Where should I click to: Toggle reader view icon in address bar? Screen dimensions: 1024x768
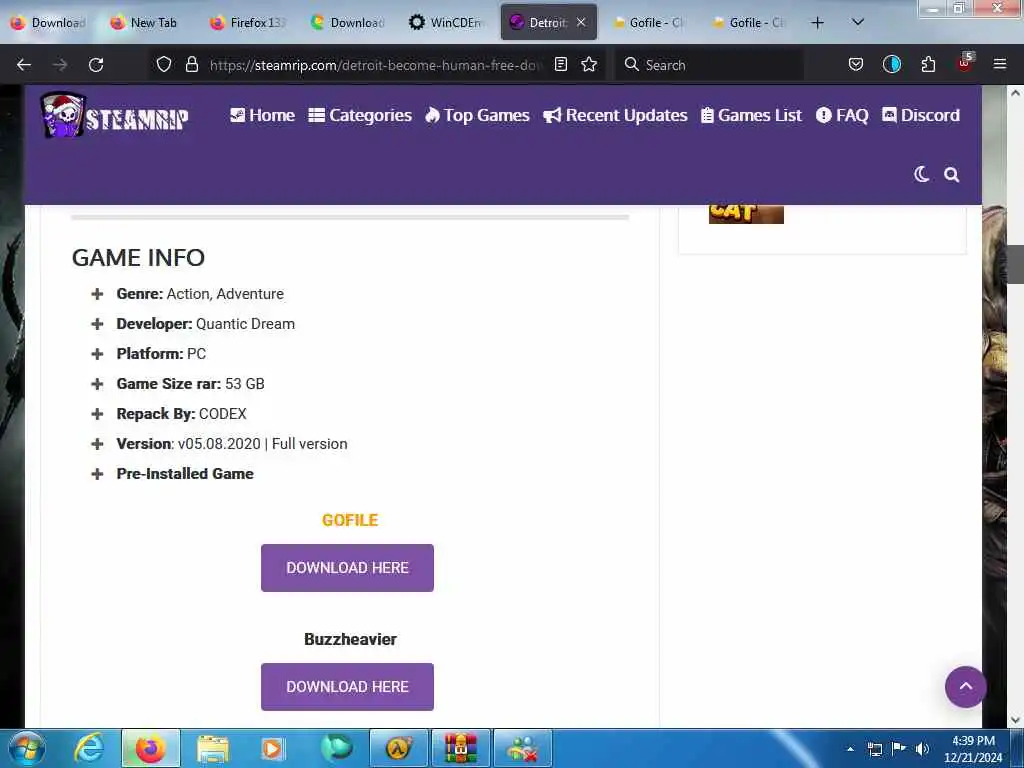click(x=560, y=64)
